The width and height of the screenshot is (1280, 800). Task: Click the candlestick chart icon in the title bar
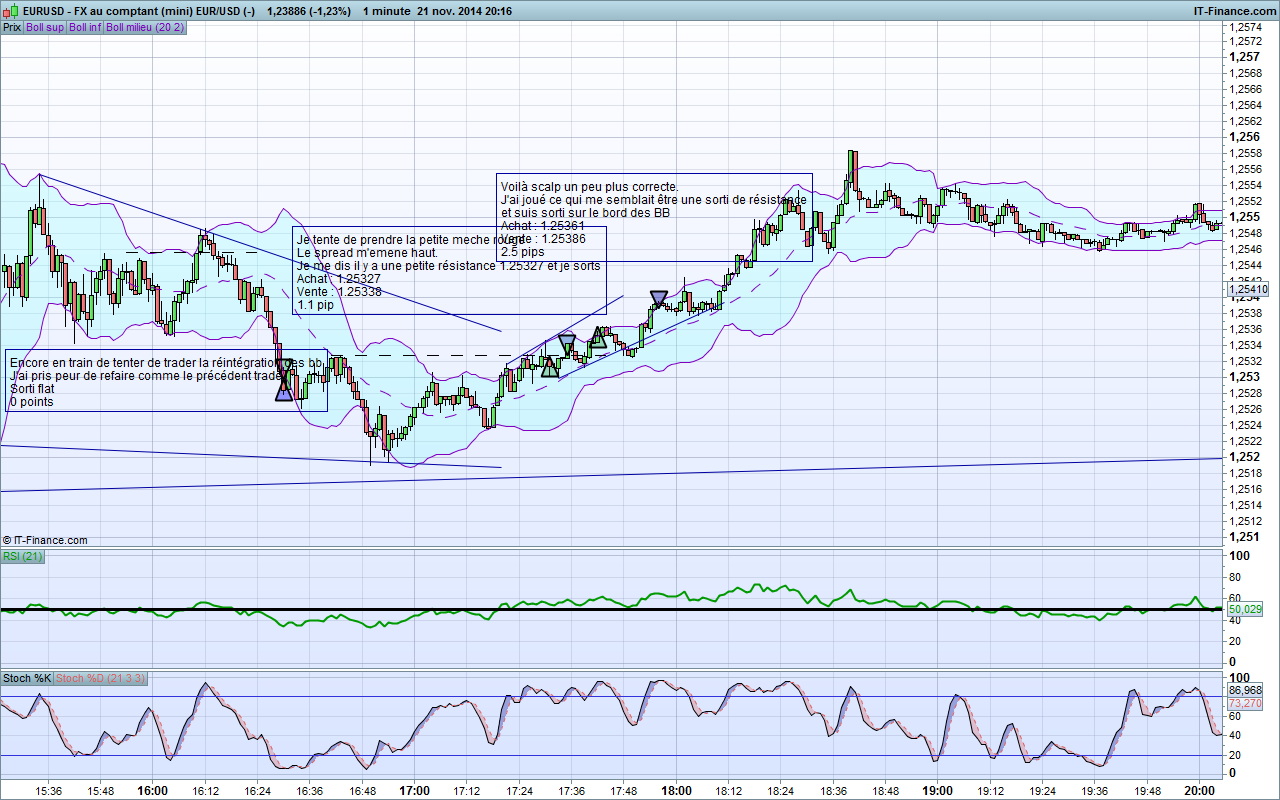click(11, 11)
